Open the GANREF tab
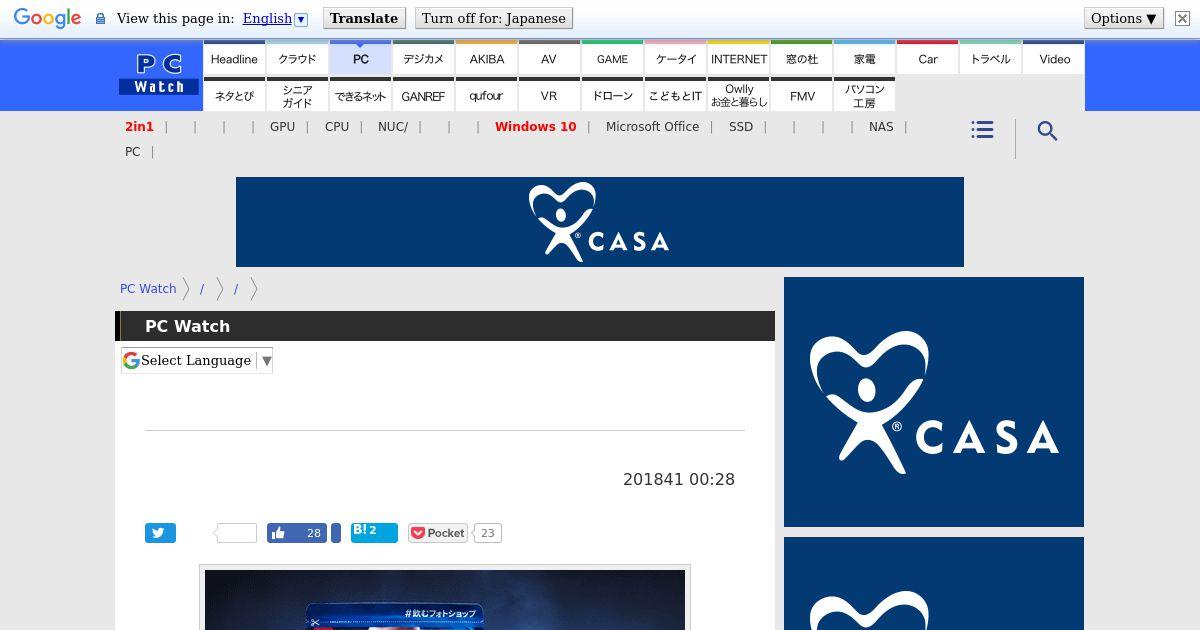 423,95
